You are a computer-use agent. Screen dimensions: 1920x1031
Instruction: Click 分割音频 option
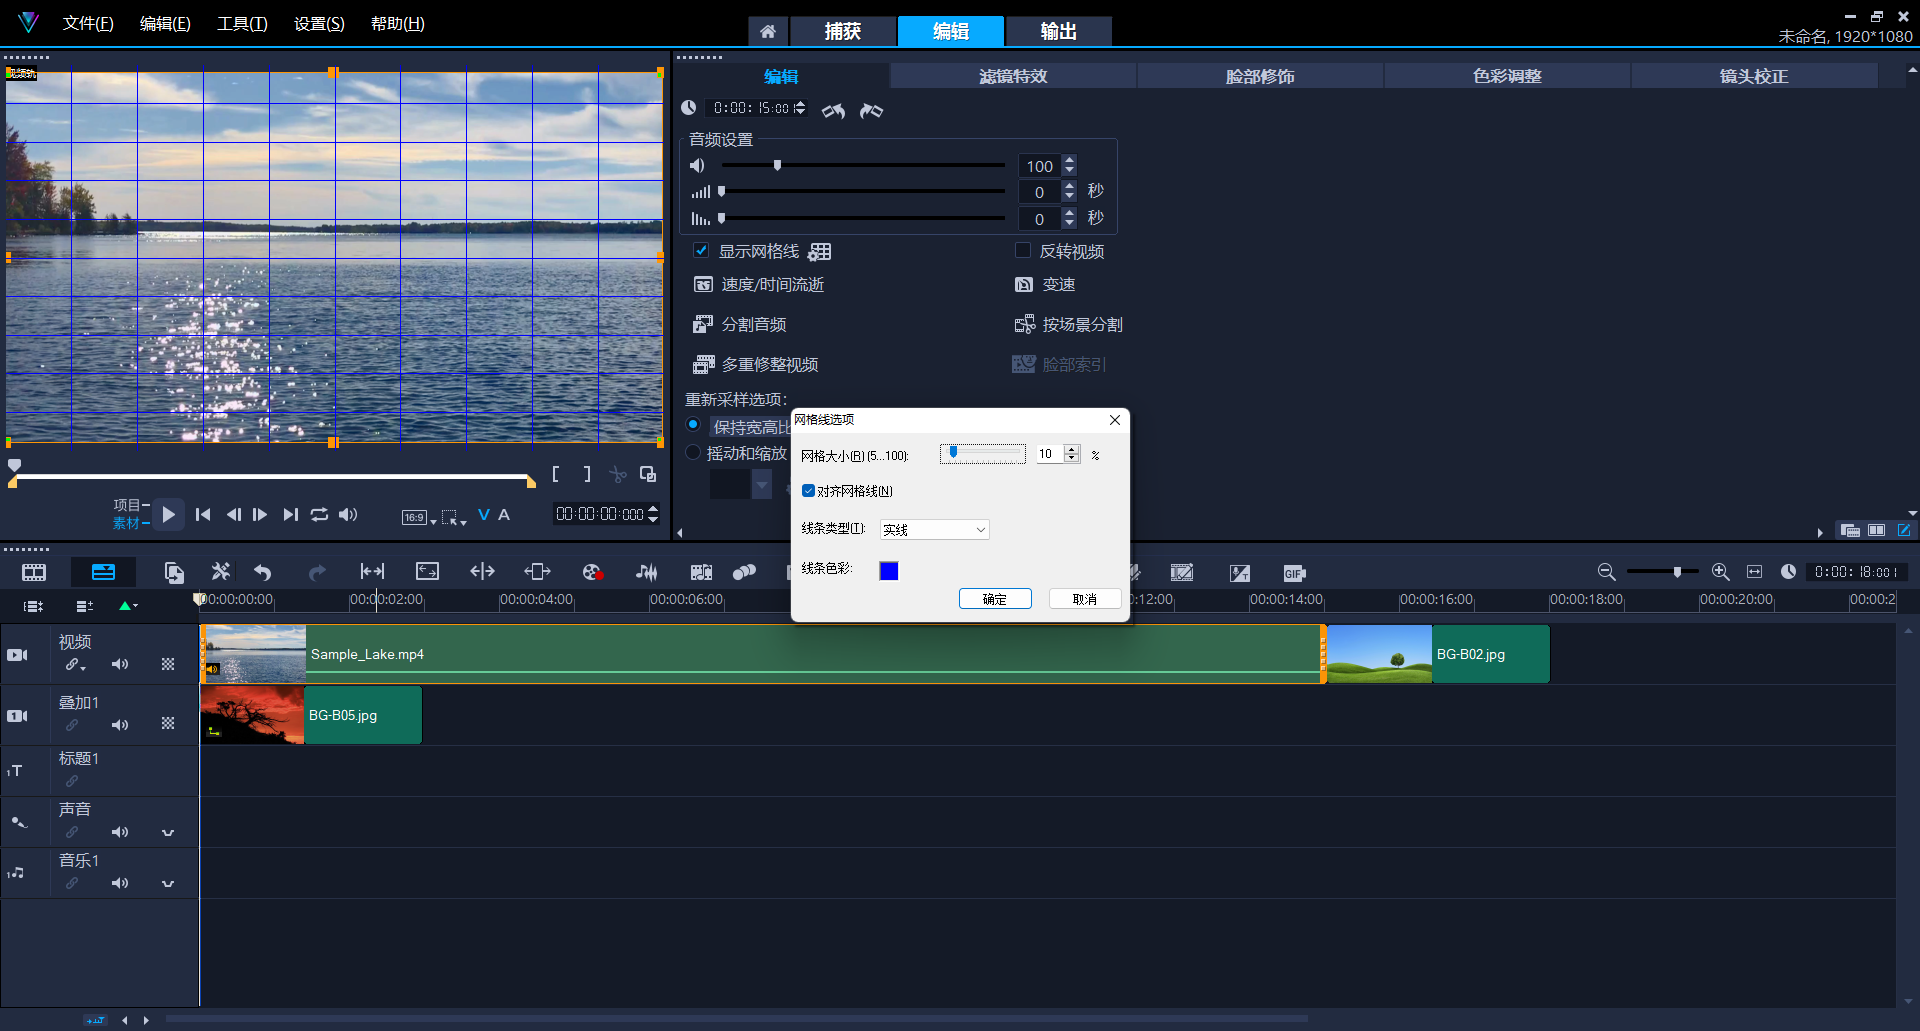pyautogui.click(x=740, y=325)
